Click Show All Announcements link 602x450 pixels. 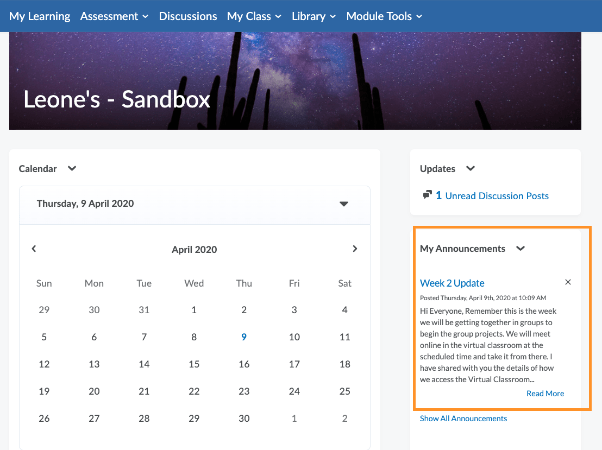pos(463,419)
